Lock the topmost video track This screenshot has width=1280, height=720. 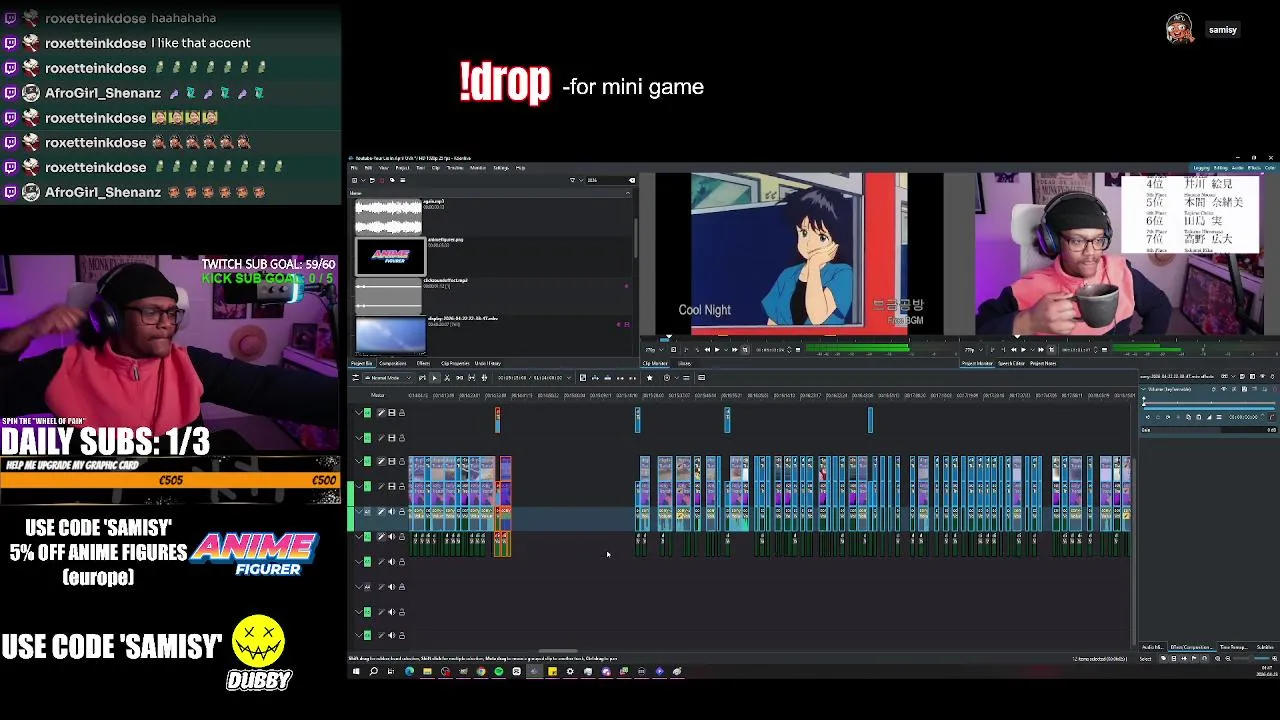(401, 412)
